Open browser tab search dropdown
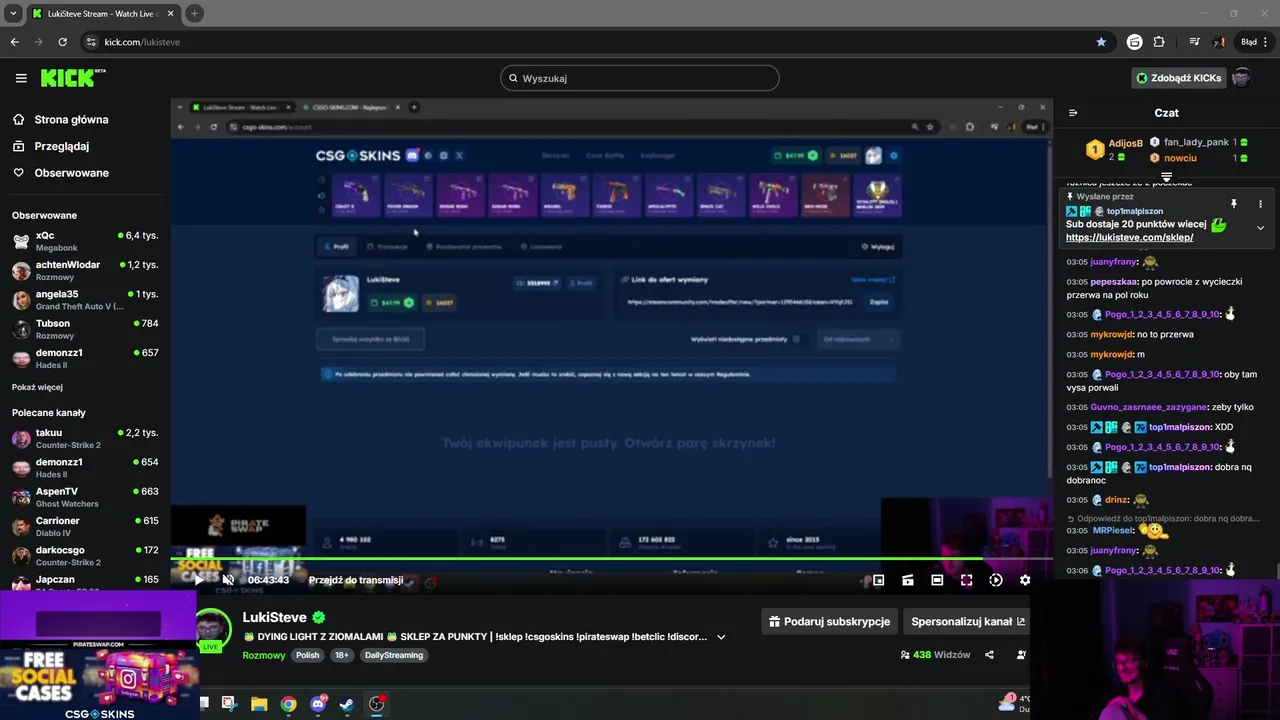Screen dimensions: 1280x720 [13, 13]
